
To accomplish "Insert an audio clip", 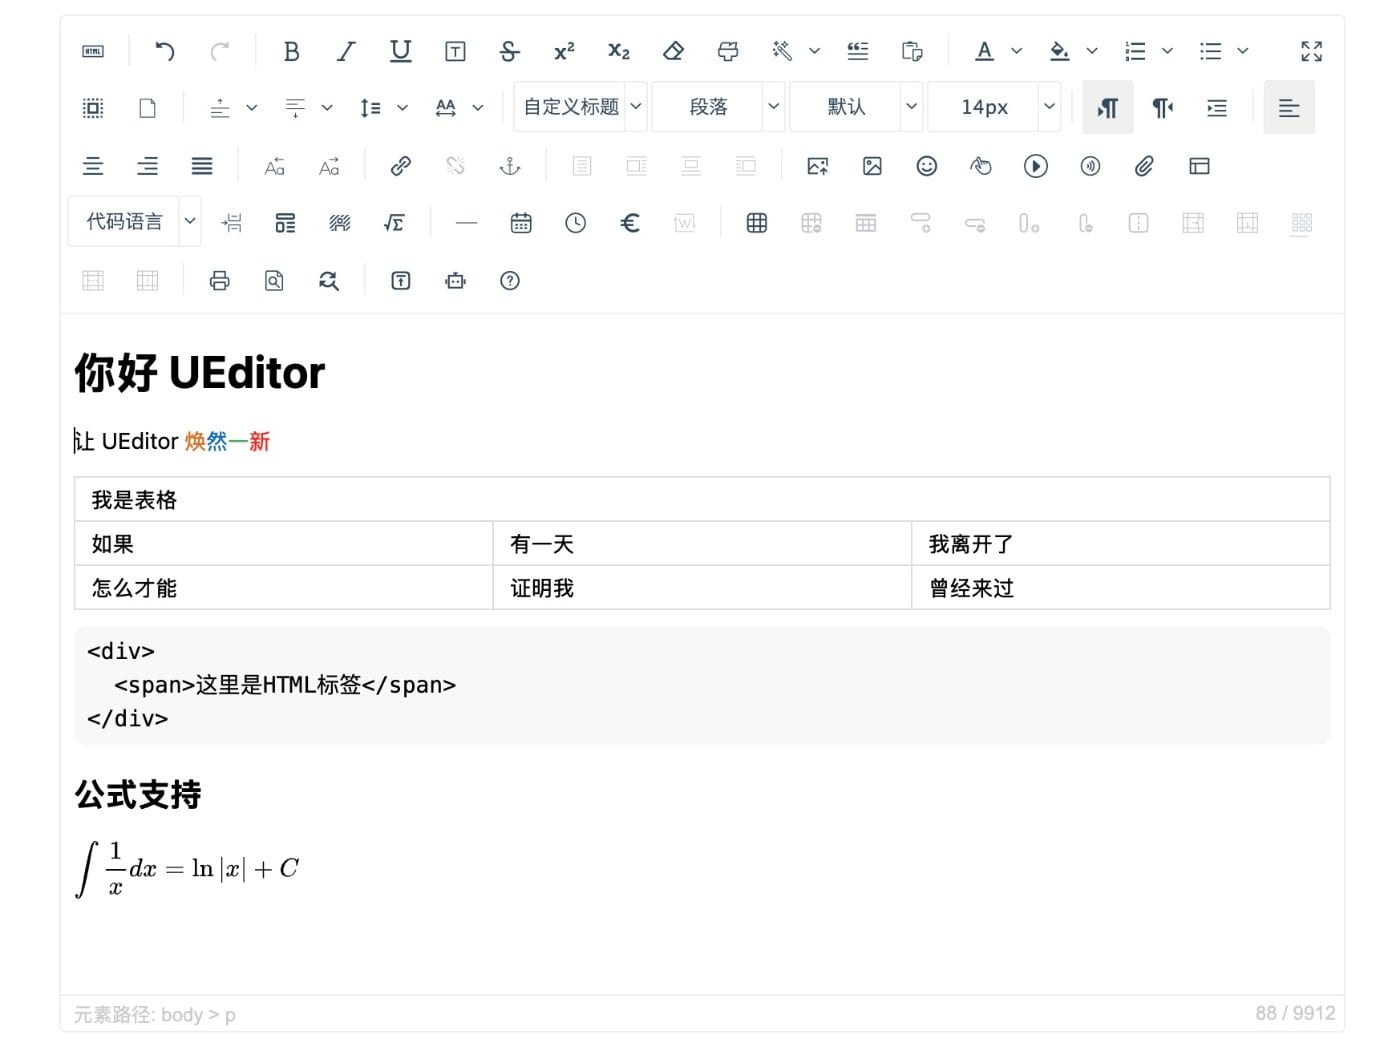I will click(1090, 166).
